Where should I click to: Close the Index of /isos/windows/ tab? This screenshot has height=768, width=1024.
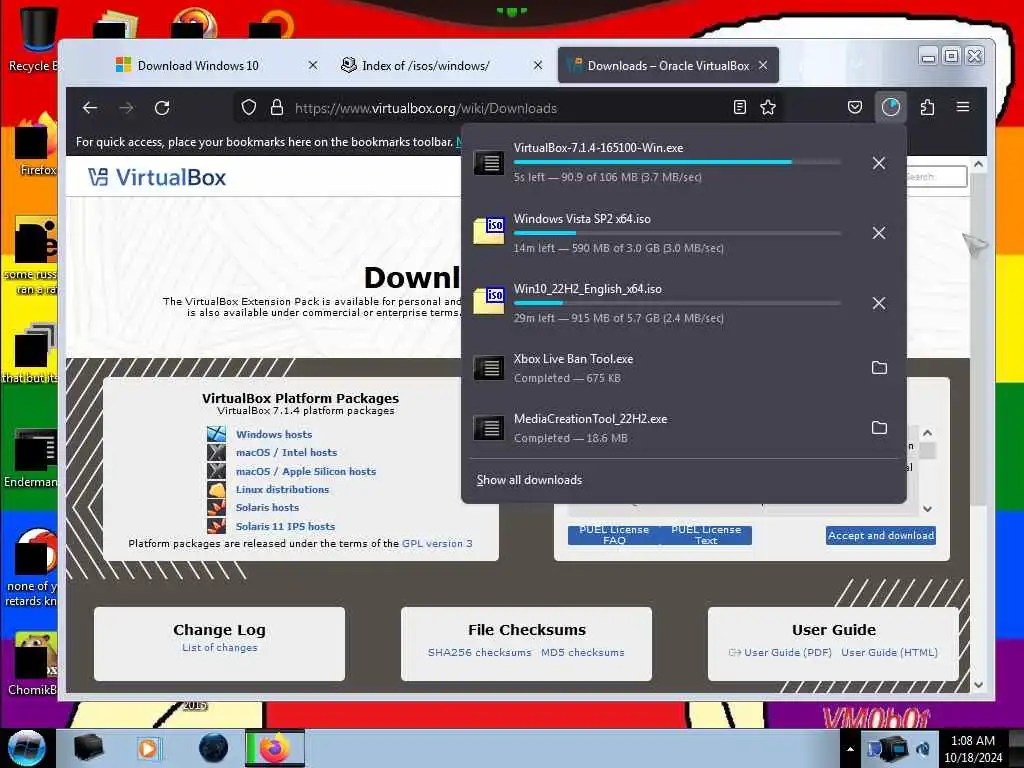point(537,65)
